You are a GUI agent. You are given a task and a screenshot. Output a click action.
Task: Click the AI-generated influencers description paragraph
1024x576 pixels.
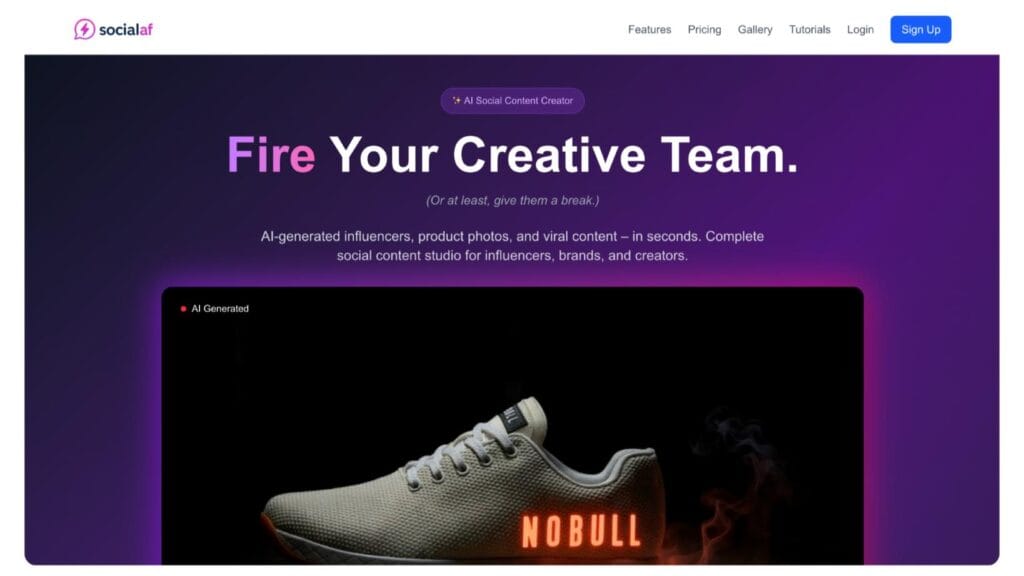(512, 246)
